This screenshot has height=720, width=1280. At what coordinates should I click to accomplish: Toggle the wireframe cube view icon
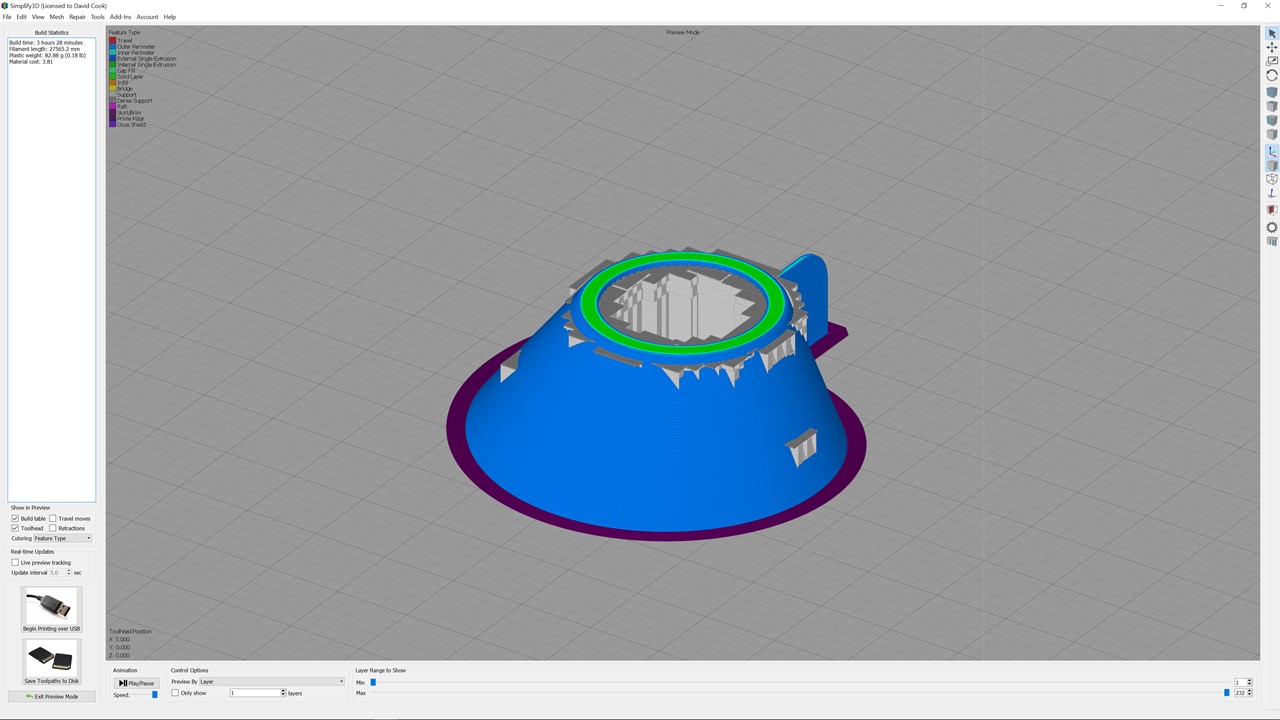(x=1272, y=179)
